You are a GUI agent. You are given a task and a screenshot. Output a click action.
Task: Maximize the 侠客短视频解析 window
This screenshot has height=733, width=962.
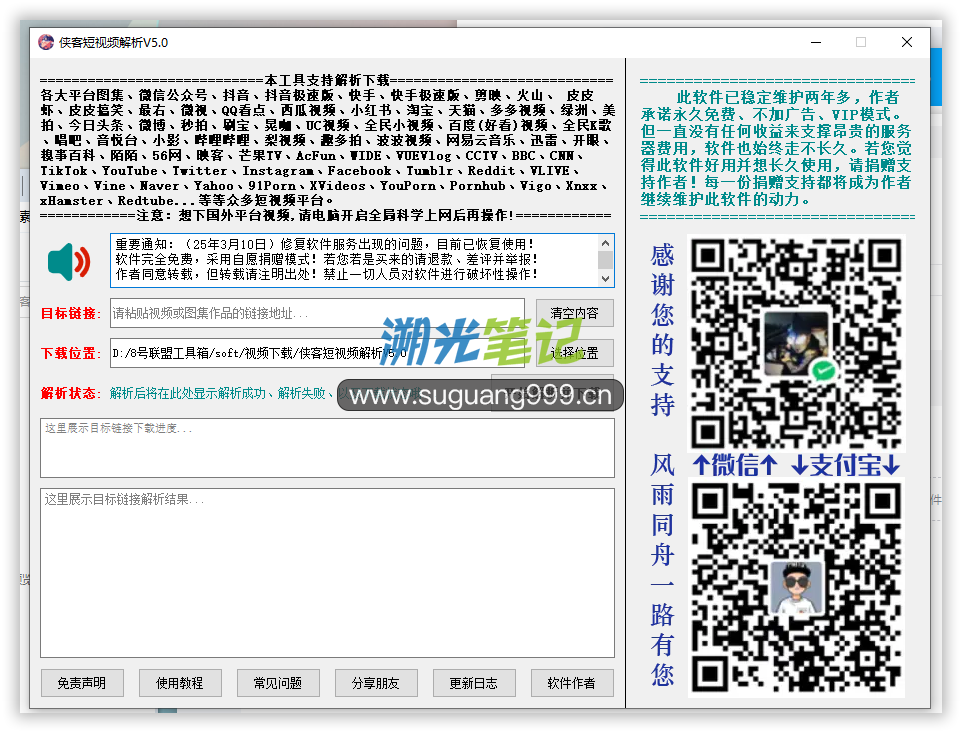(861, 42)
